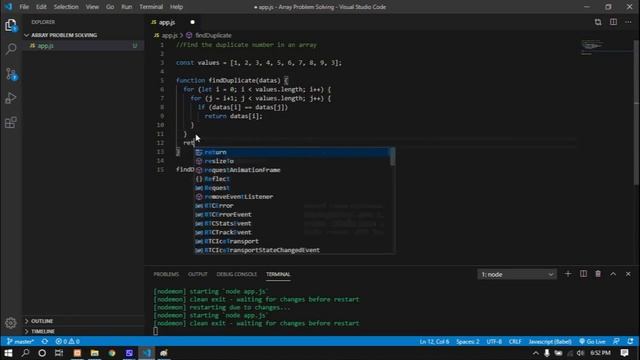Change the Javascript (Babel) language mode
The height and width of the screenshot is (360, 640).
pyautogui.click(x=550, y=341)
